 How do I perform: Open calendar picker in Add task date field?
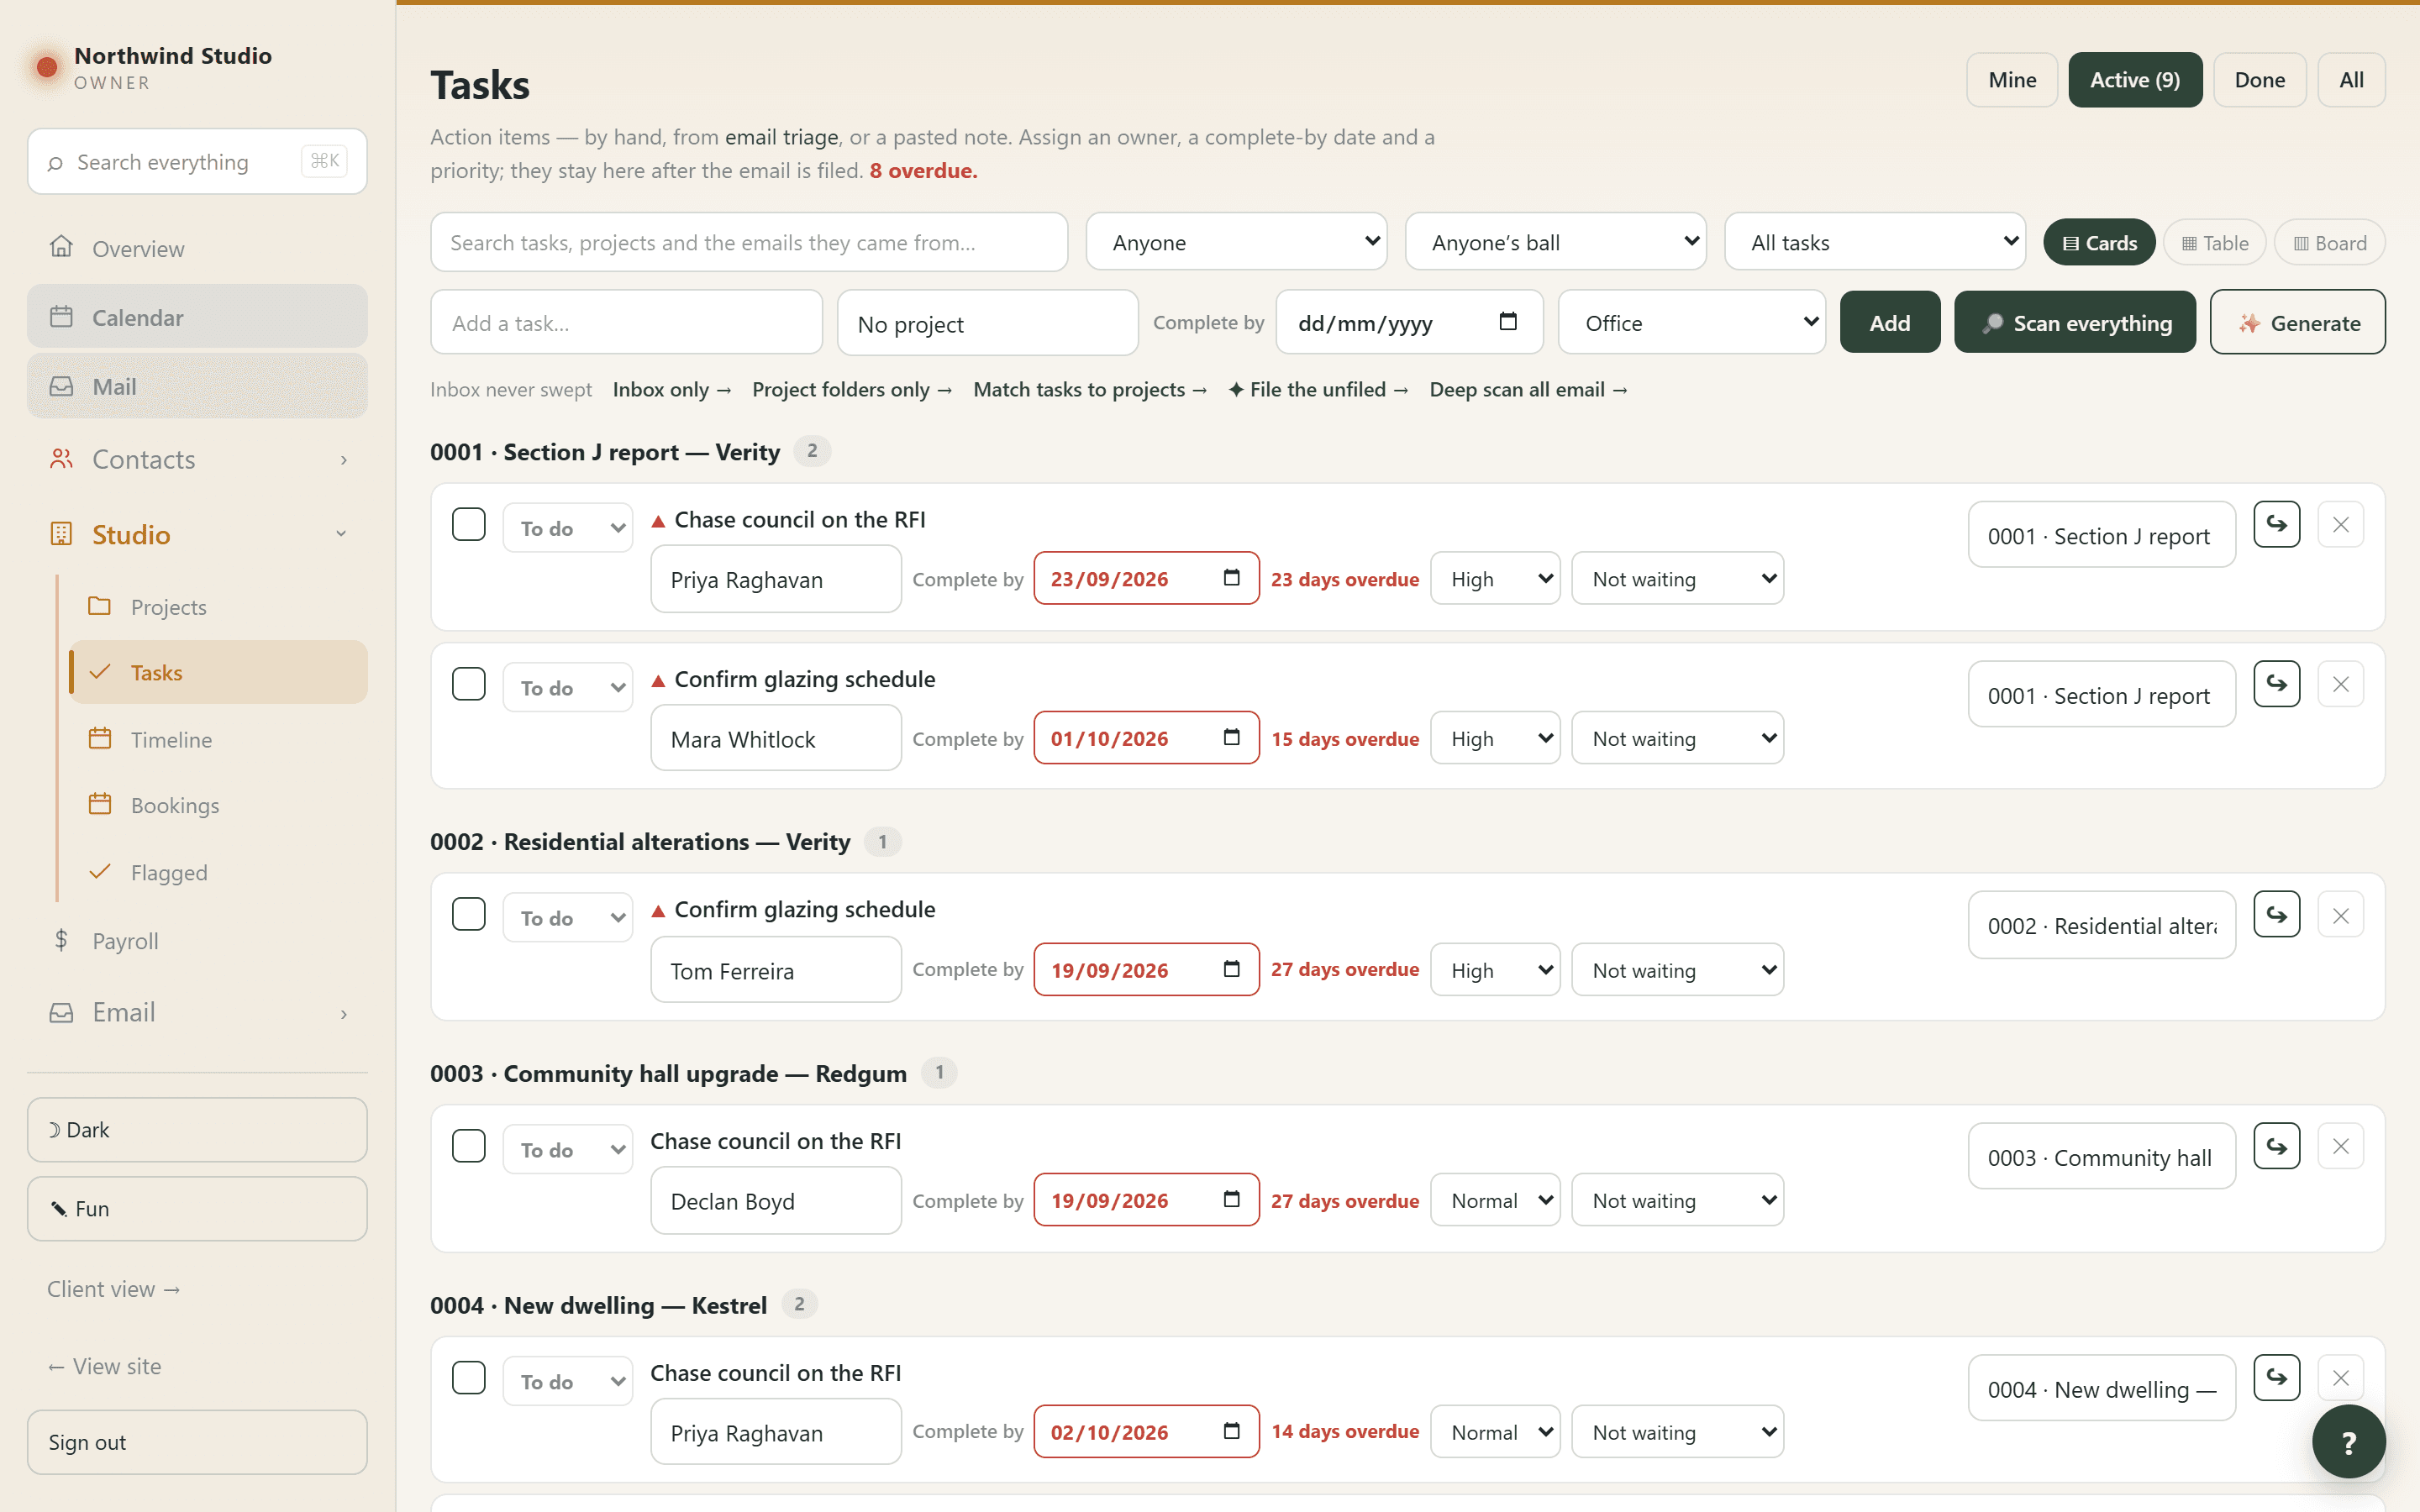(1508, 322)
